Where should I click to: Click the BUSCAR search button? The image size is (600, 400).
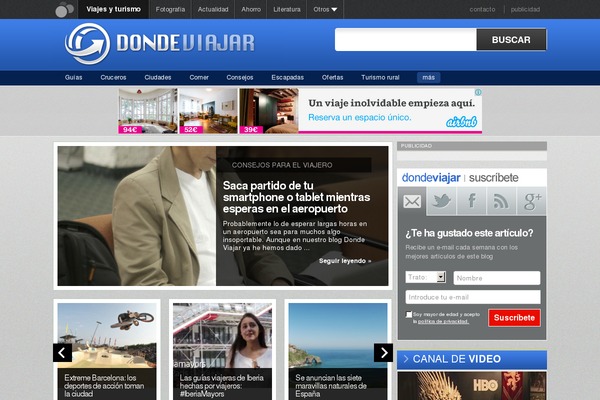pos(511,40)
